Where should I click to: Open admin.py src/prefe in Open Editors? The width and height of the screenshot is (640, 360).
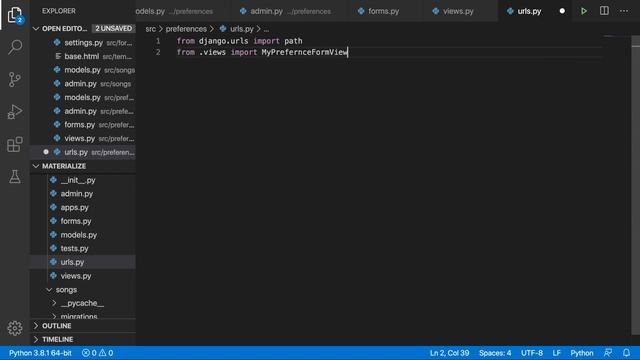tap(83, 111)
